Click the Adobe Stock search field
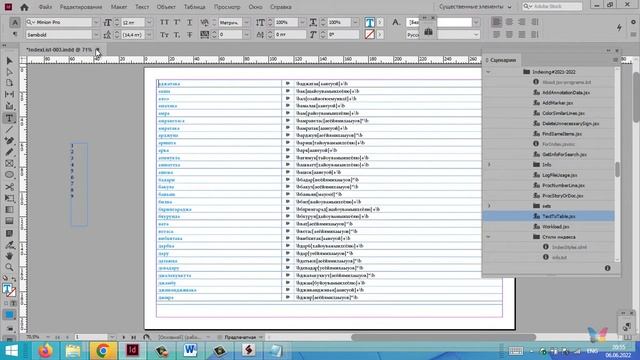The width and height of the screenshot is (640, 360). coord(552,6)
